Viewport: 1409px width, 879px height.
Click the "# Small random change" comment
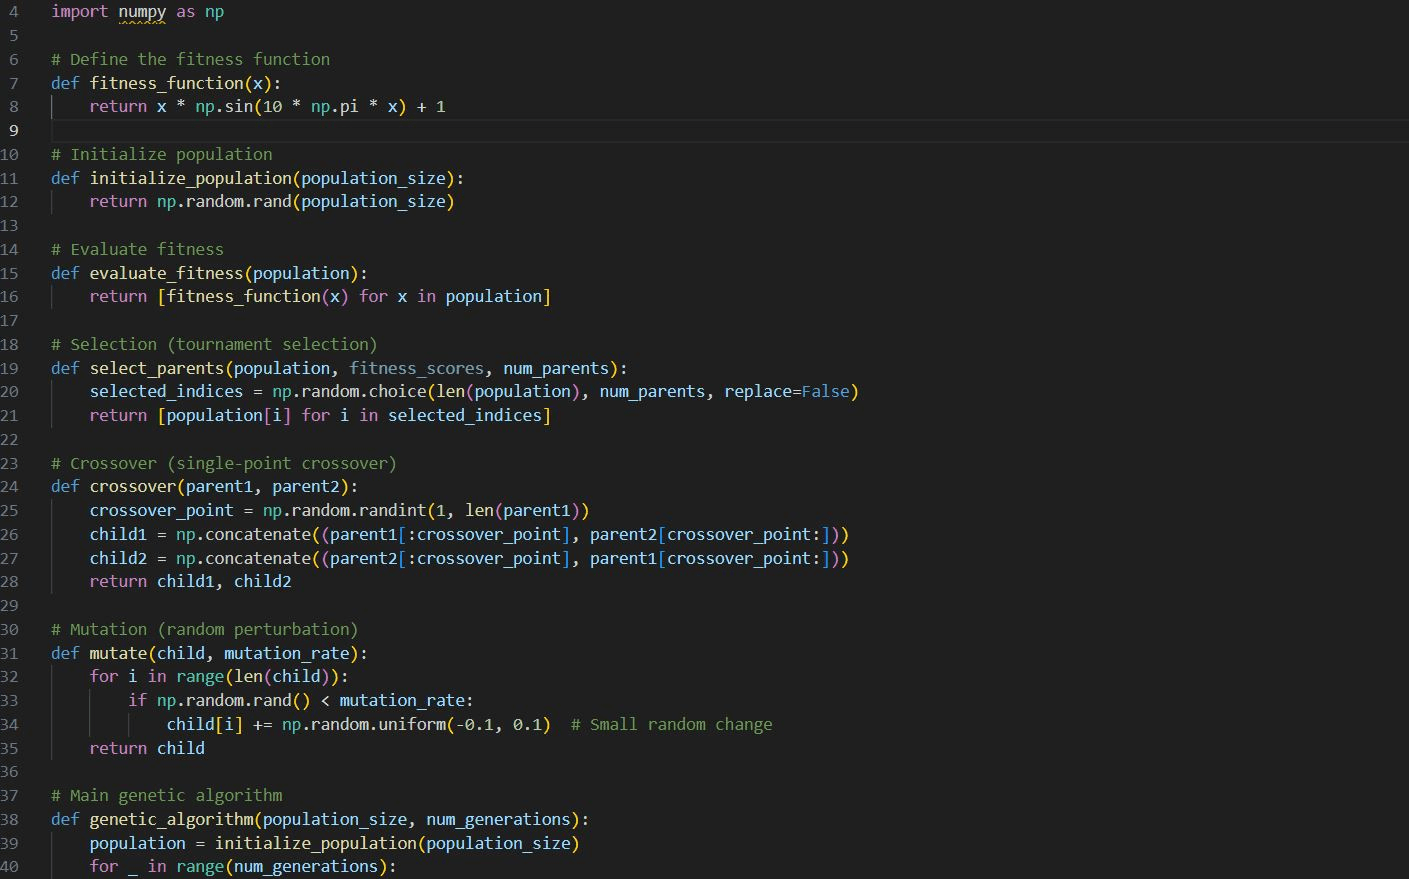[671, 724]
